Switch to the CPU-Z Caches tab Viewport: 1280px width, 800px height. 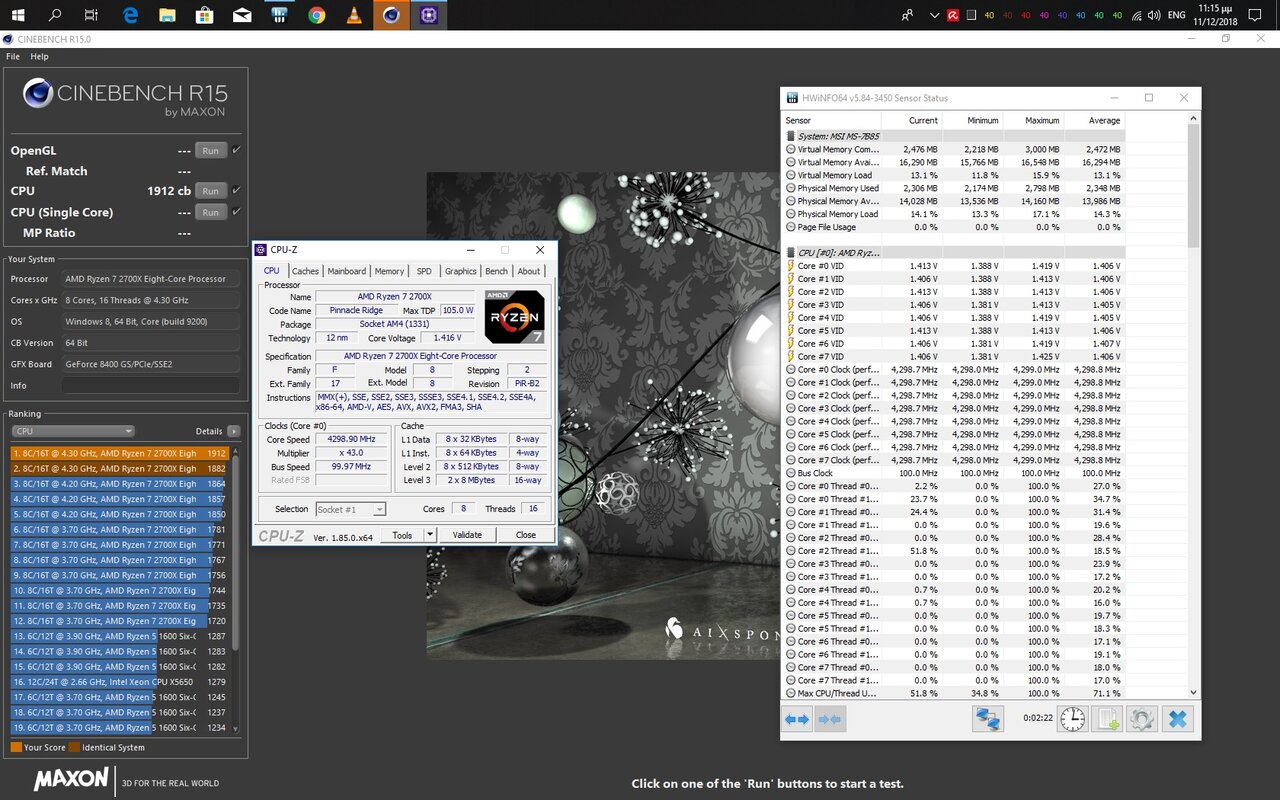(x=306, y=271)
